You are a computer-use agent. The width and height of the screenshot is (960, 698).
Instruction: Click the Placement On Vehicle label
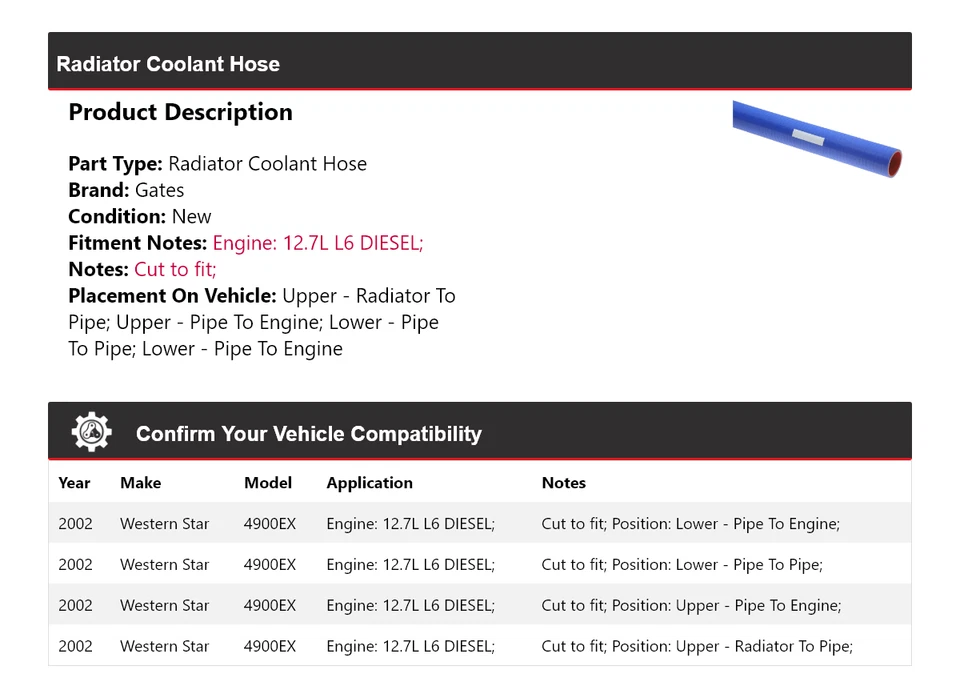(x=172, y=296)
